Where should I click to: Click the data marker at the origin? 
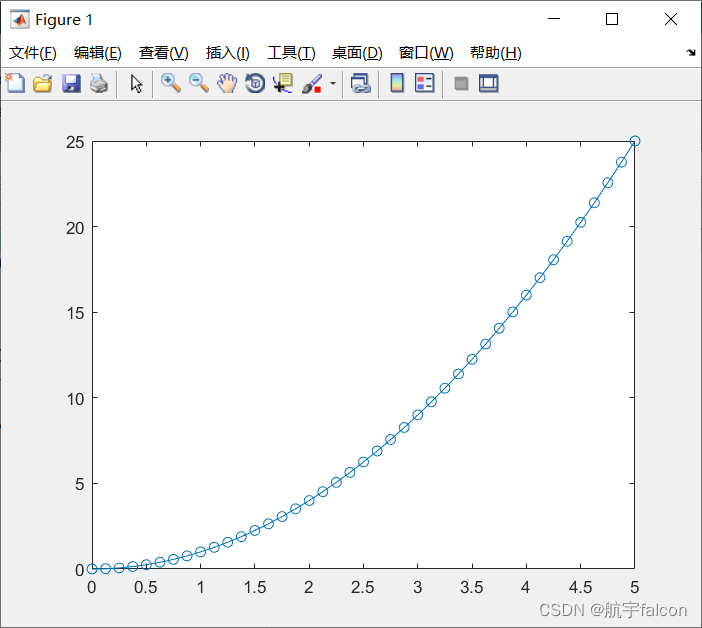(92, 569)
